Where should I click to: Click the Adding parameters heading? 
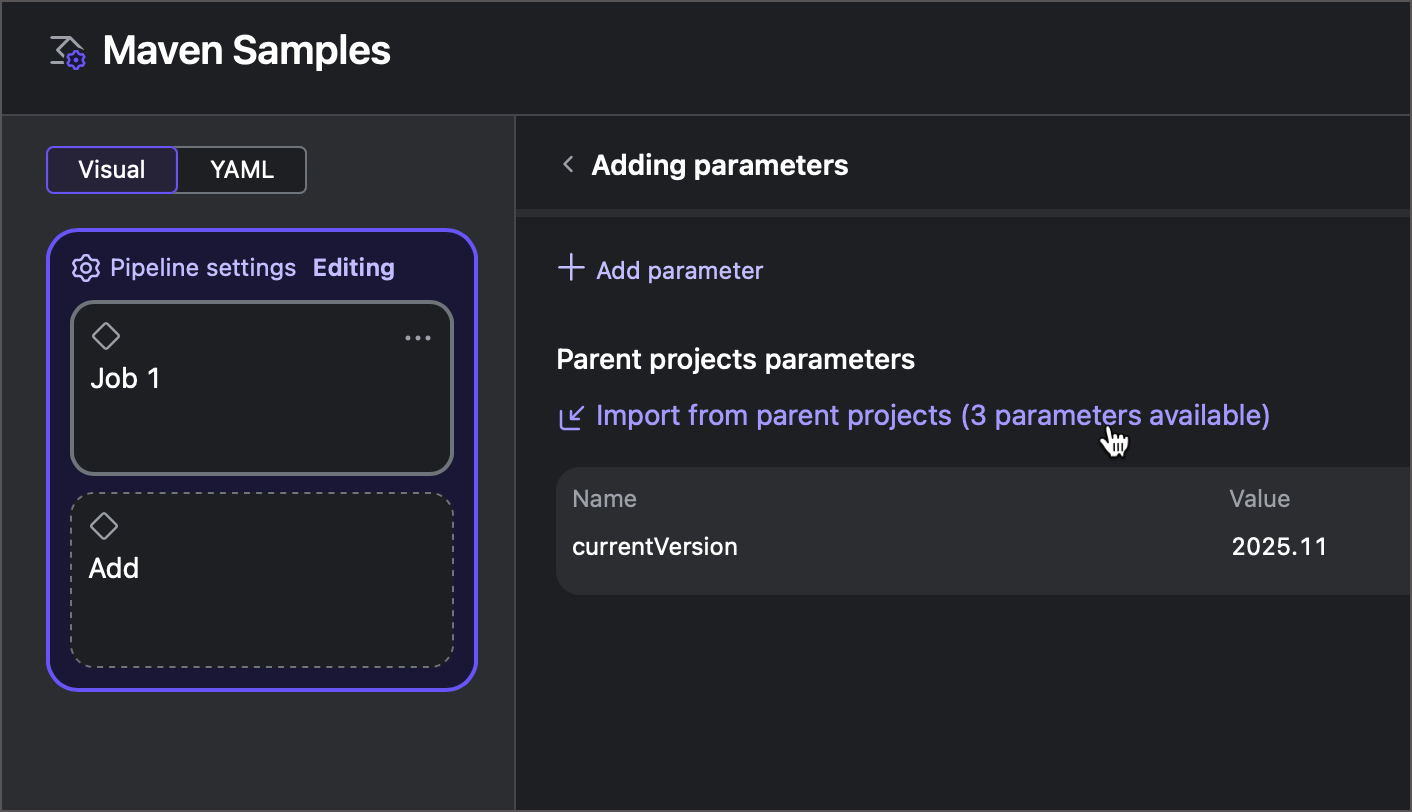pyautogui.click(x=719, y=164)
